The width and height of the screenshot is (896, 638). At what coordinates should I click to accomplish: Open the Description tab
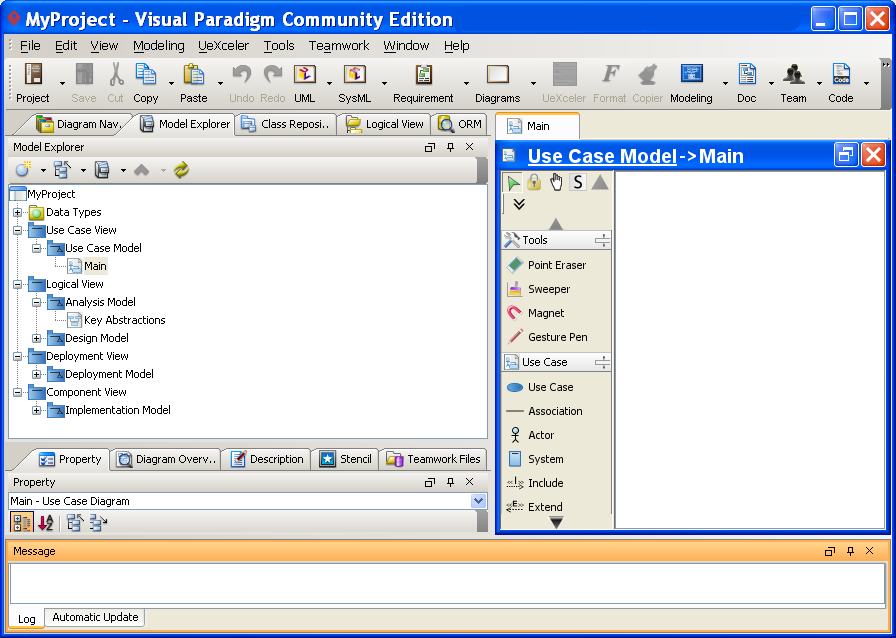tap(267, 459)
